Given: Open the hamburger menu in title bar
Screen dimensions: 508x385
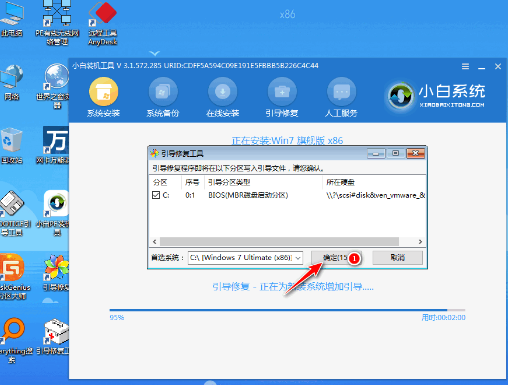Looking at the screenshot, I should [465, 66].
